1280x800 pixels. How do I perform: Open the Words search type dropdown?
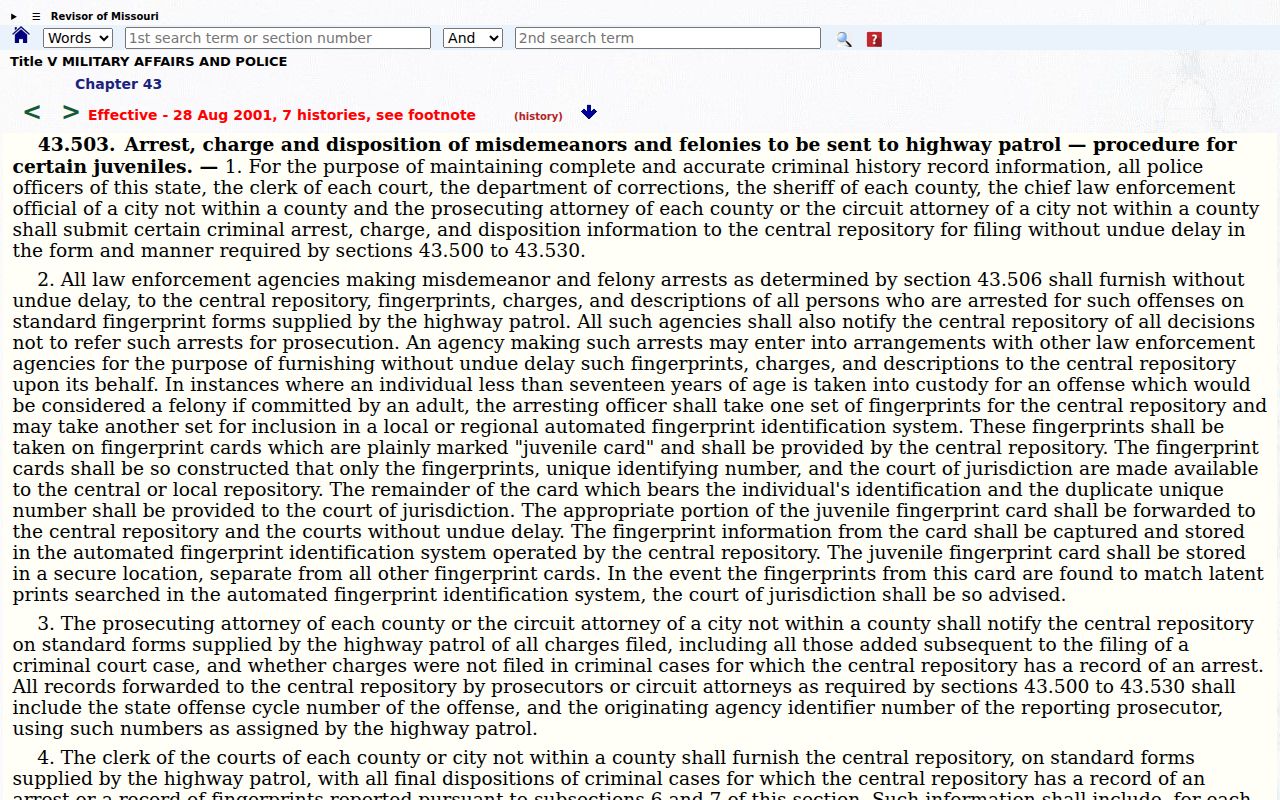tap(78, 38)
